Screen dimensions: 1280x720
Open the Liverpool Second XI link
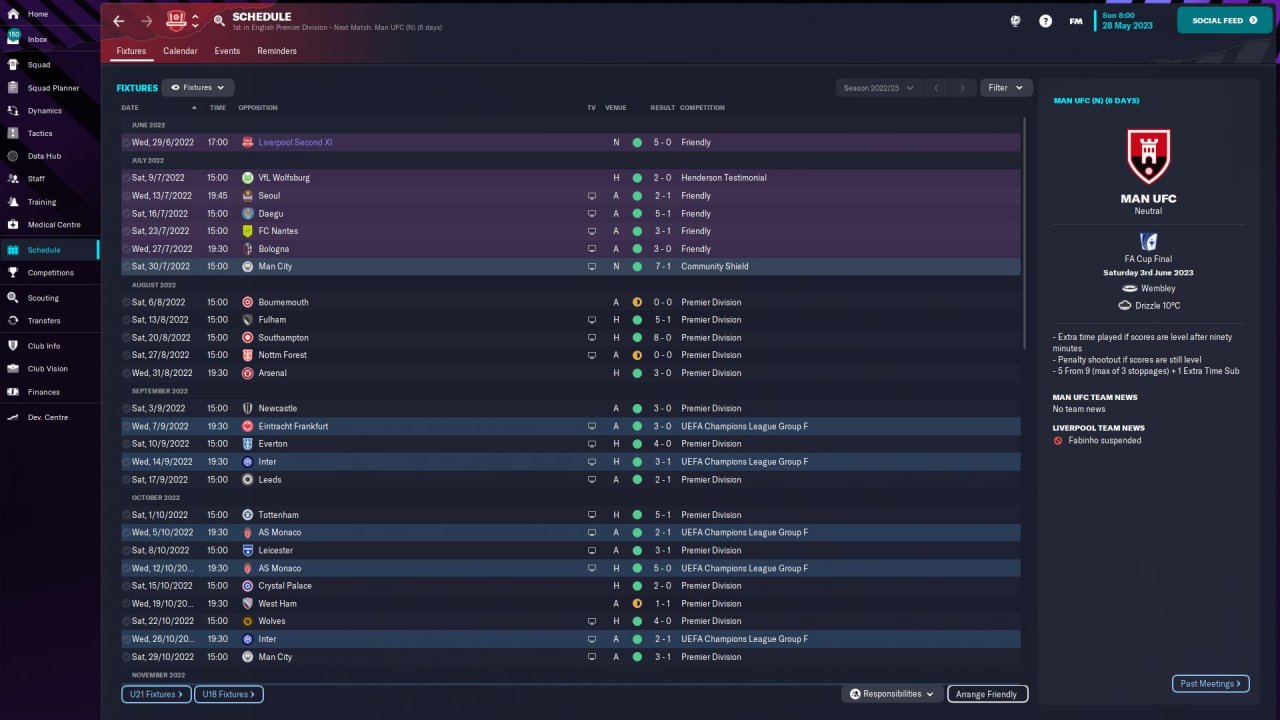coord(295,143)
